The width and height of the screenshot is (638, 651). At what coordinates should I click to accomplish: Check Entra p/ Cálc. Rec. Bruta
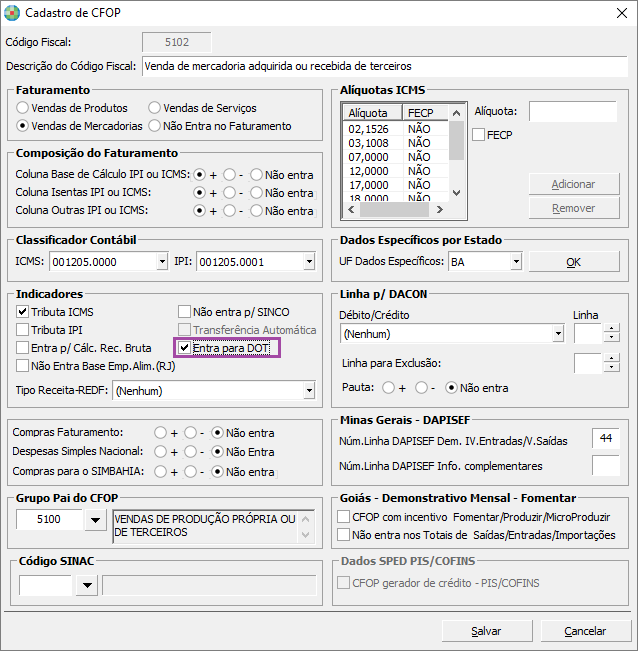point(22,348)
